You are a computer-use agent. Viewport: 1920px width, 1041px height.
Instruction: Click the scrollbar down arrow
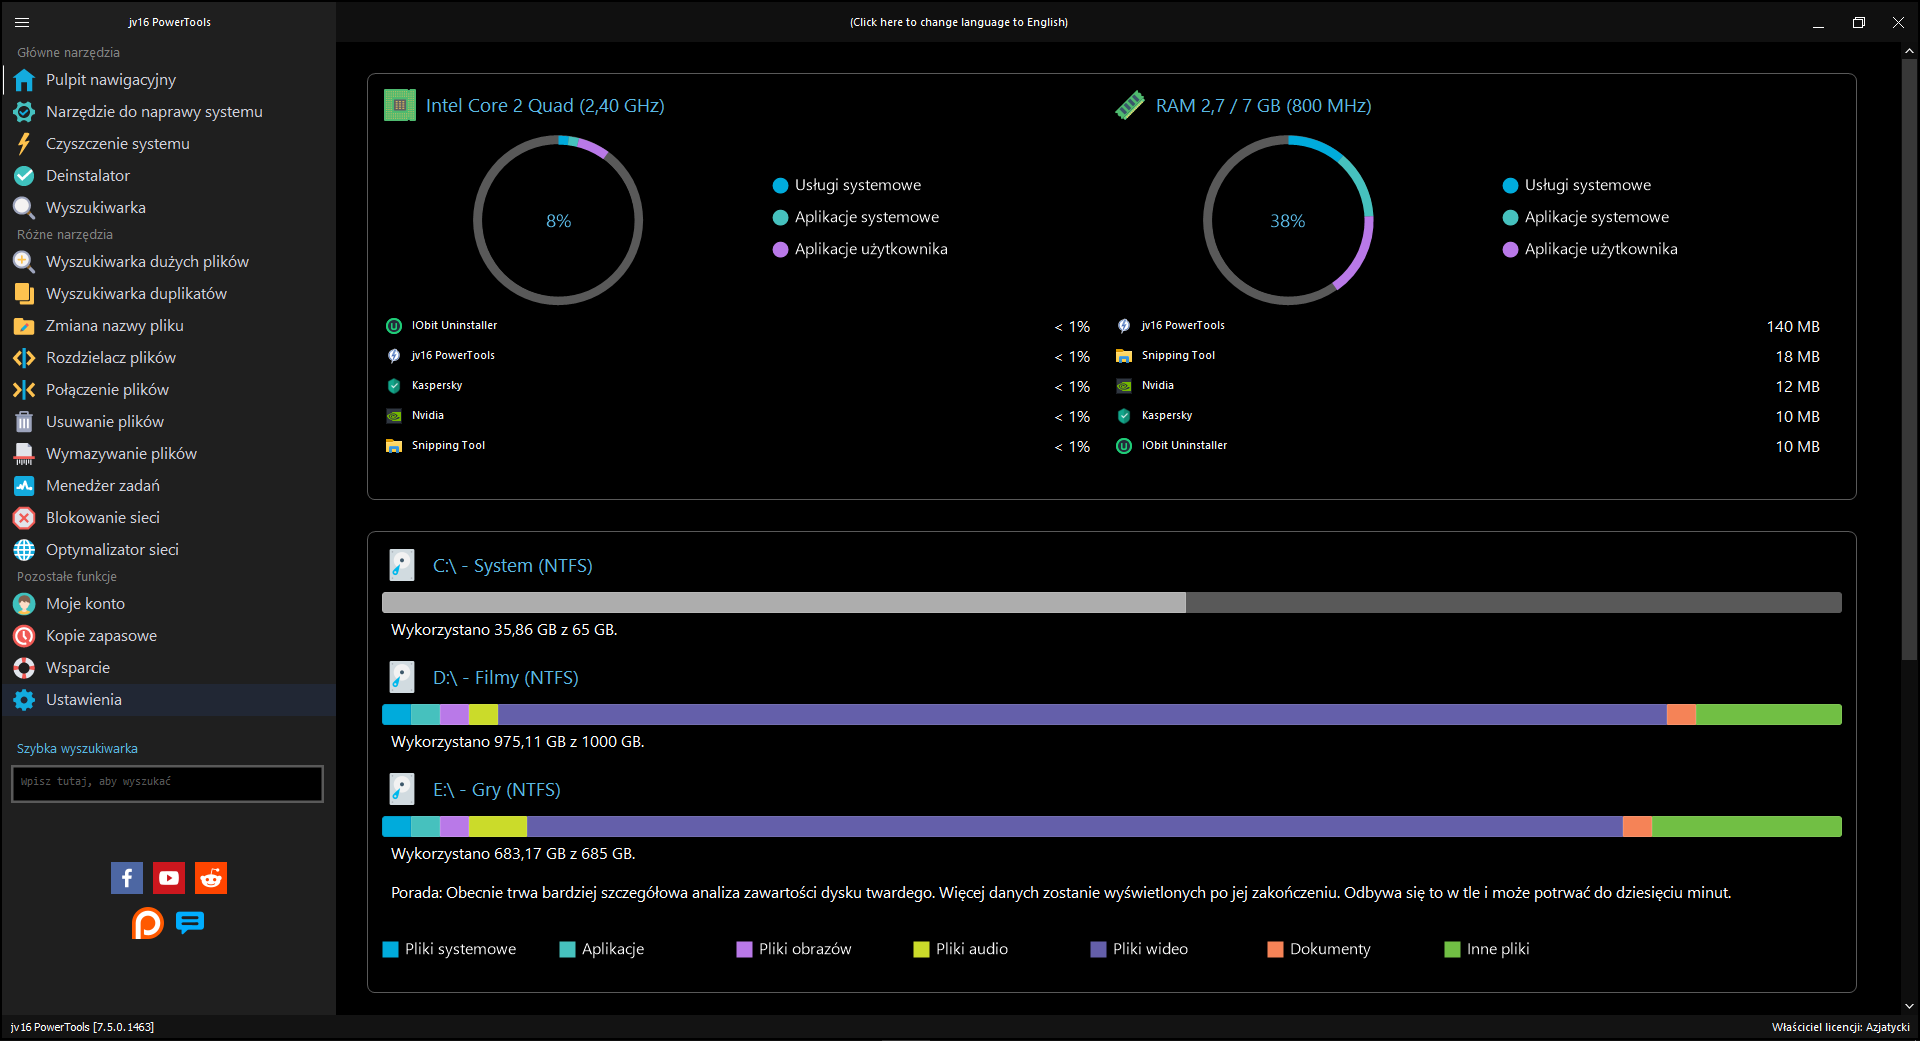[1909, 1006]
